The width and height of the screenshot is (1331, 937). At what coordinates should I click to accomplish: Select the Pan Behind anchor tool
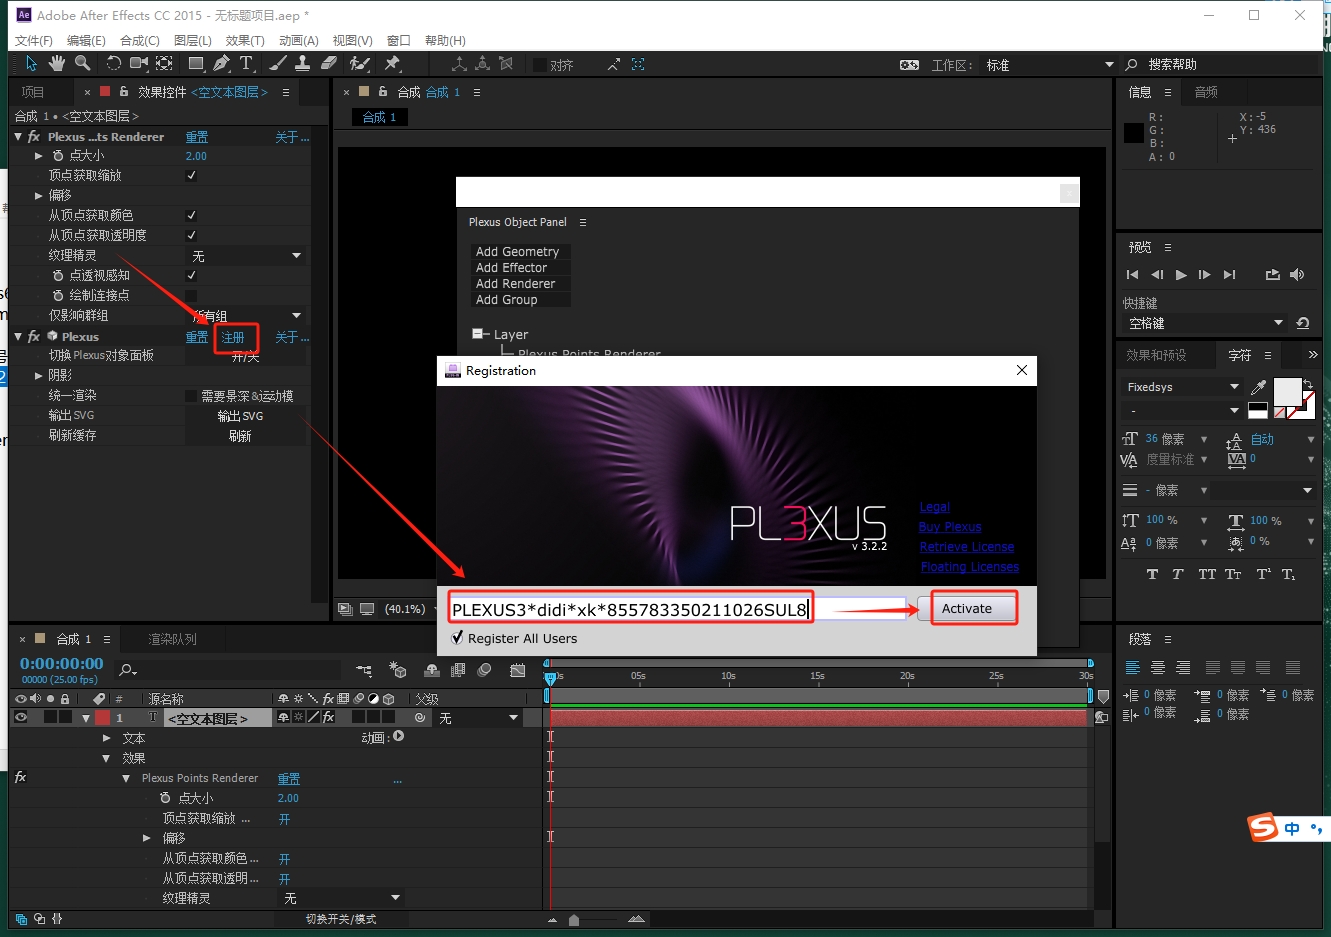point(164,64)
